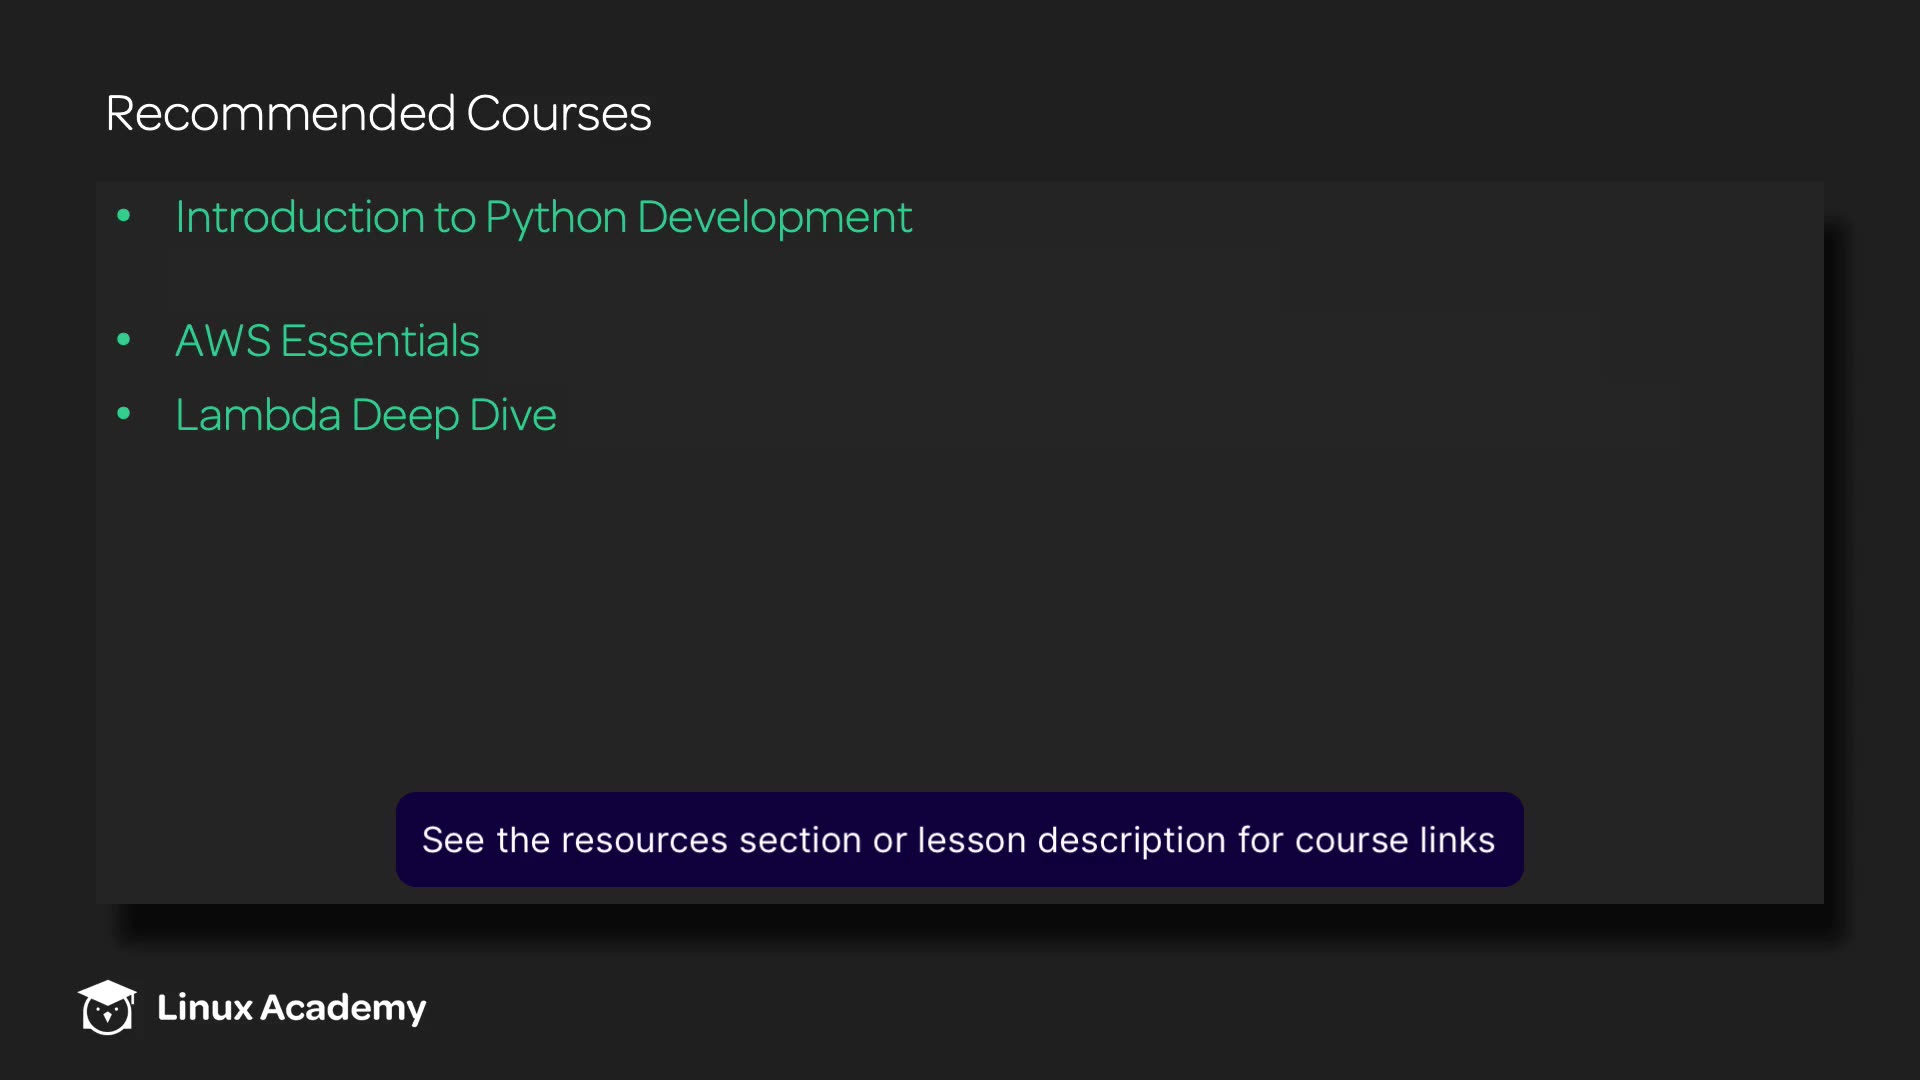The height and width of the screenshot is (1080, 1920).
Task: Click the words course links in the caption
Action: point(1394,840)
